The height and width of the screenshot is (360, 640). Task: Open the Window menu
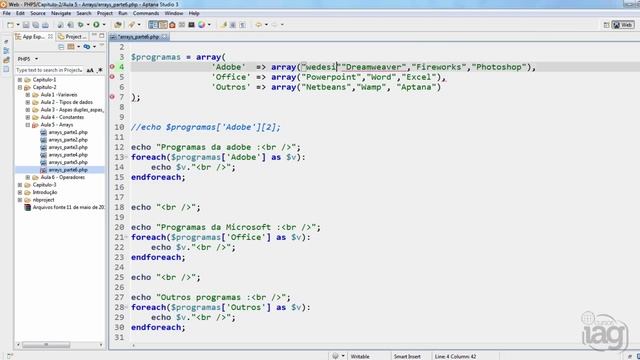(x=174, y=13)
